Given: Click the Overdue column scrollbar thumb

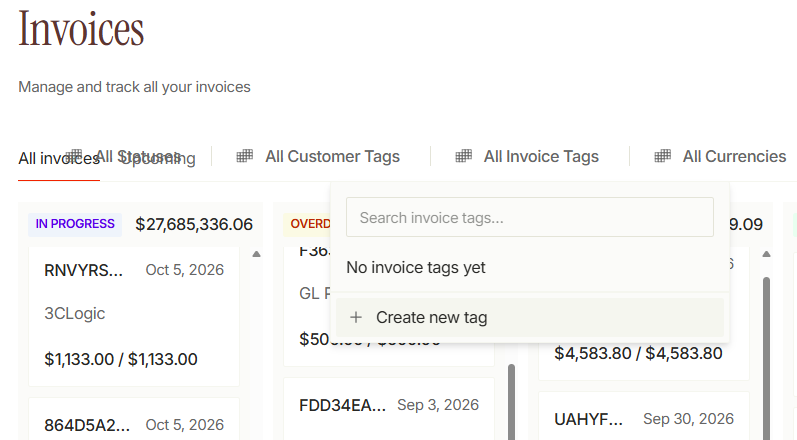Looking at the screenshot, I should 511,401.
